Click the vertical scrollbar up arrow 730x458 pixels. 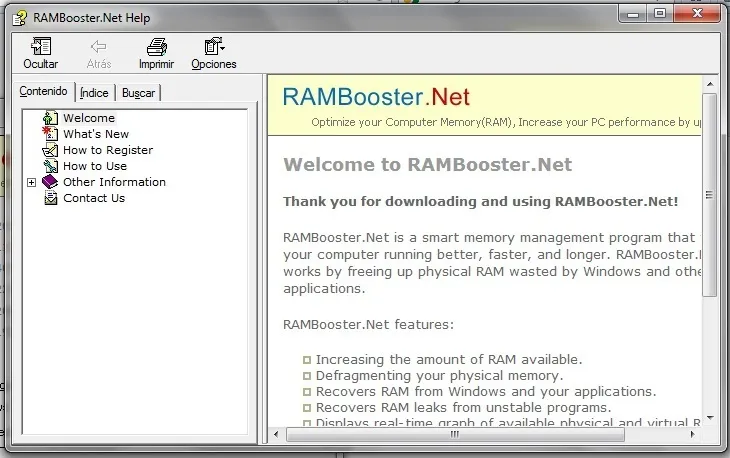710,84
